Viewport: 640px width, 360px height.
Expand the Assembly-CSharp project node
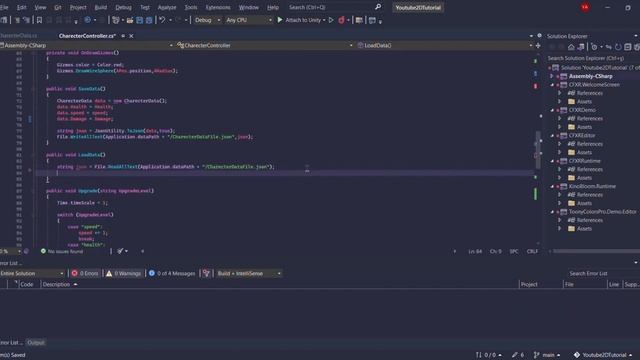pos(552,76)
